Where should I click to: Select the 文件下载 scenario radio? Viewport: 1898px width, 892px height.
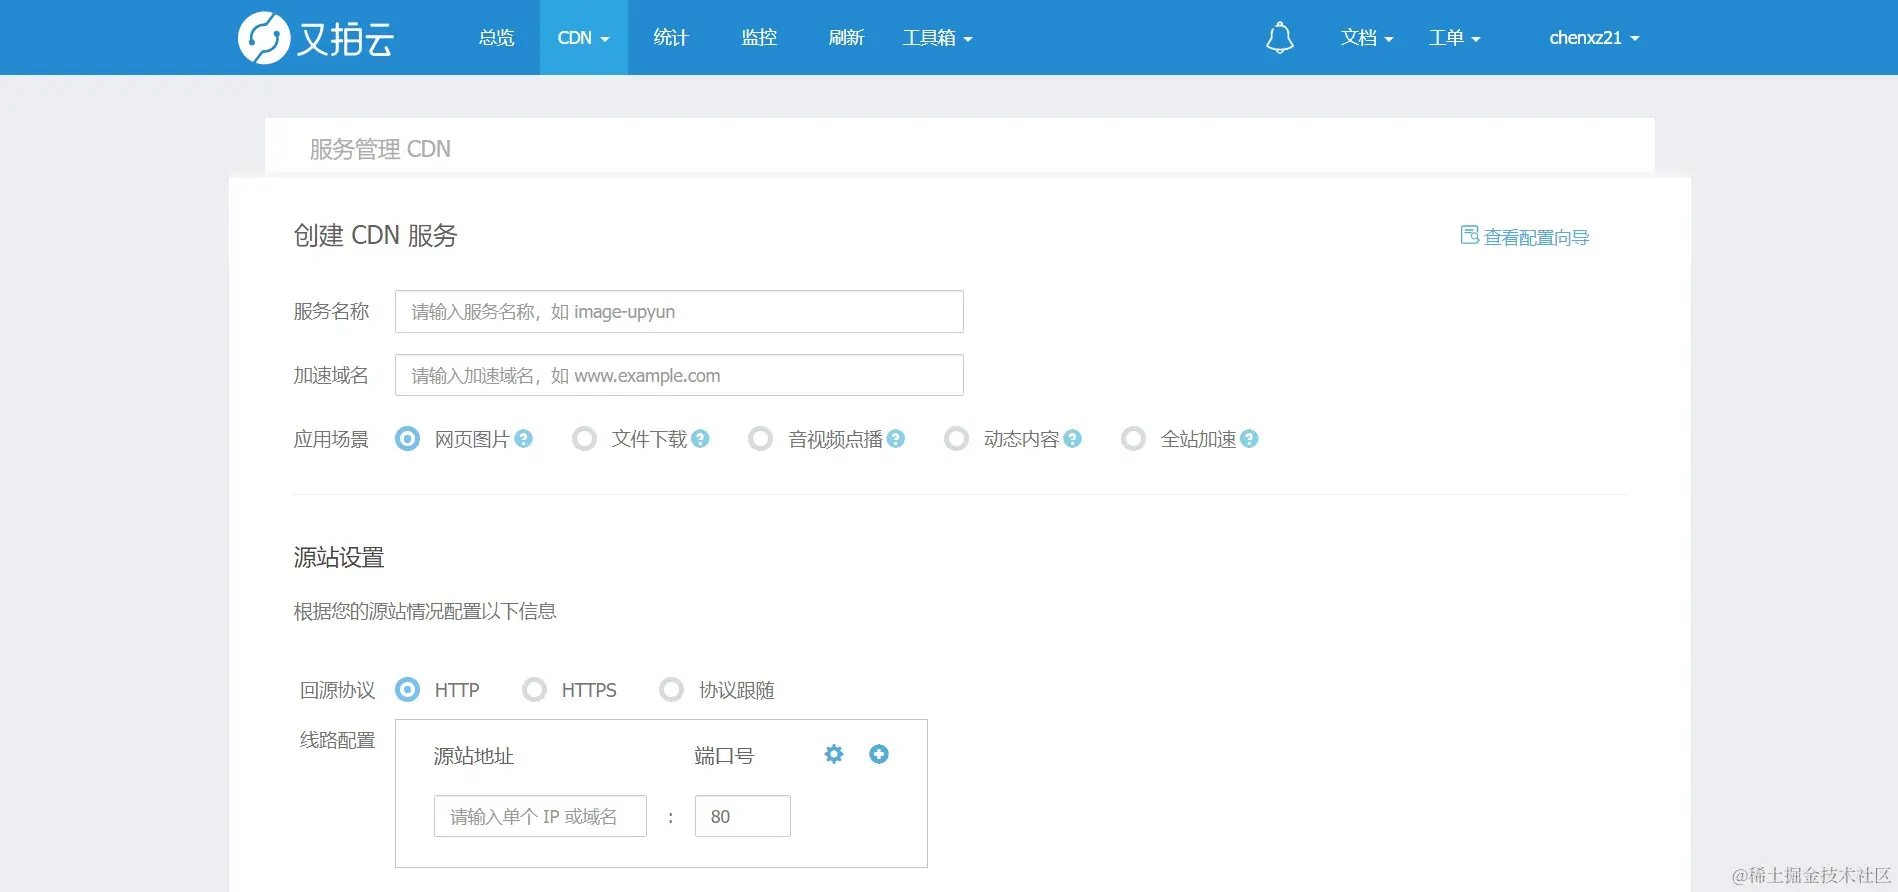tap(585, 439)
